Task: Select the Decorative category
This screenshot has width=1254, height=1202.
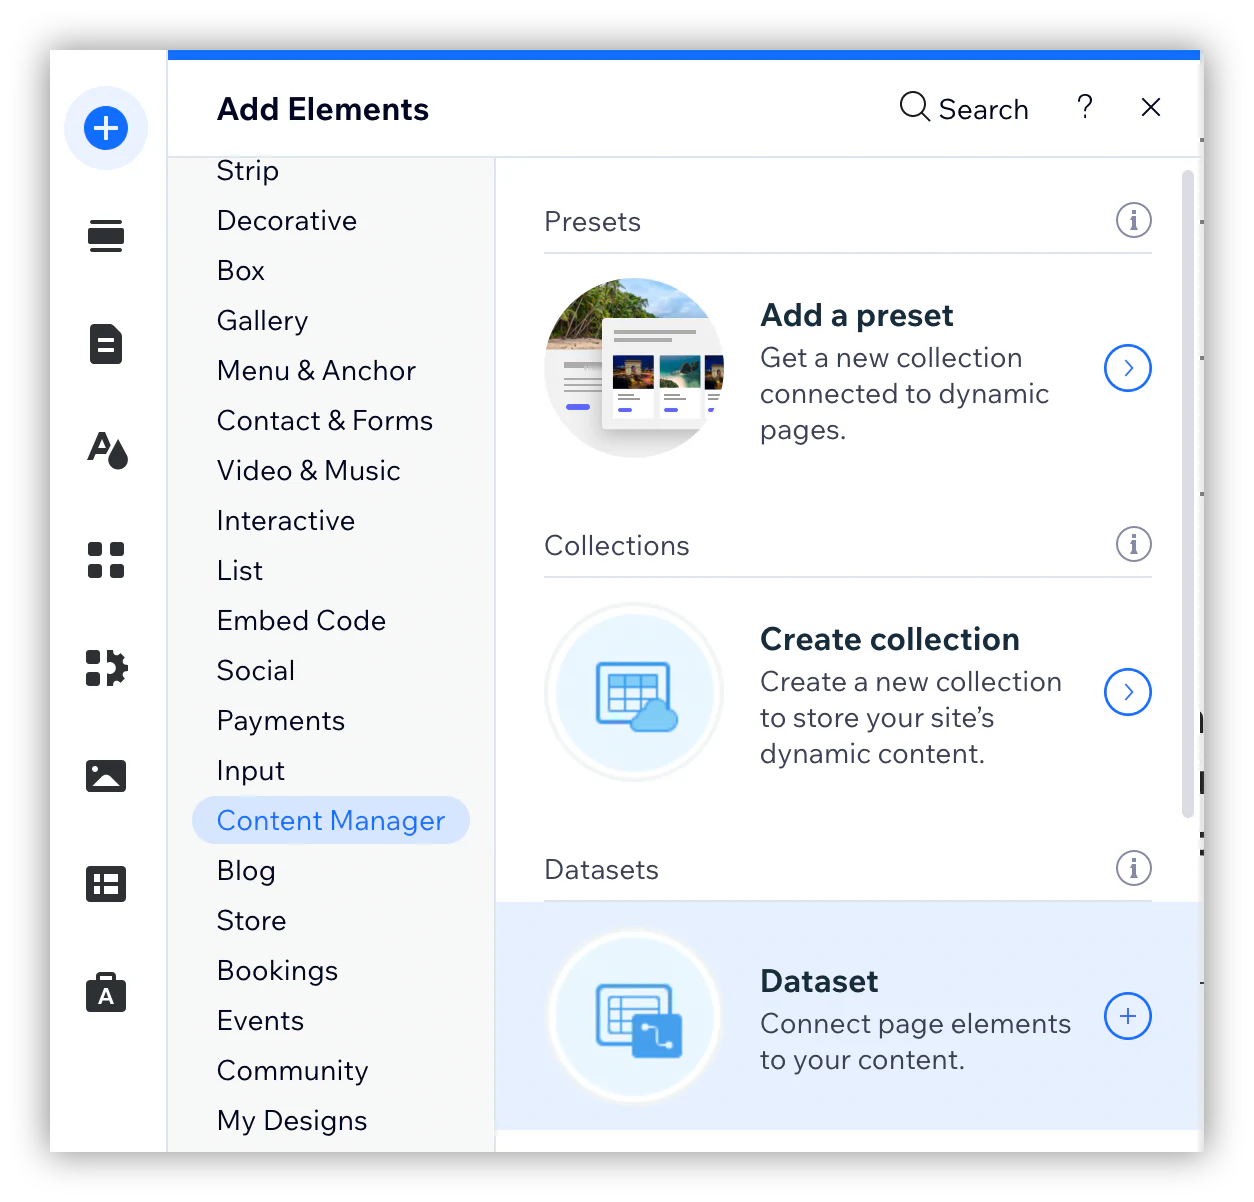Action: click(287, 220)
